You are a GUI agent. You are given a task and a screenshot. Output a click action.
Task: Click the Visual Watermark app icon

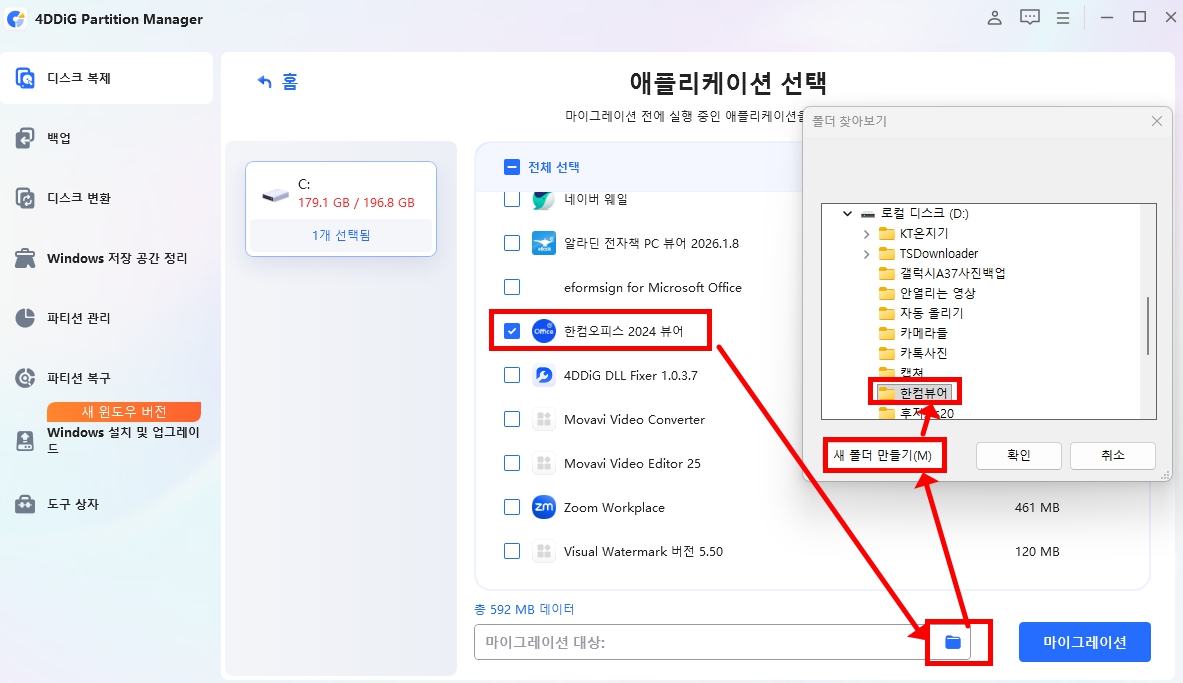[543, 551]
